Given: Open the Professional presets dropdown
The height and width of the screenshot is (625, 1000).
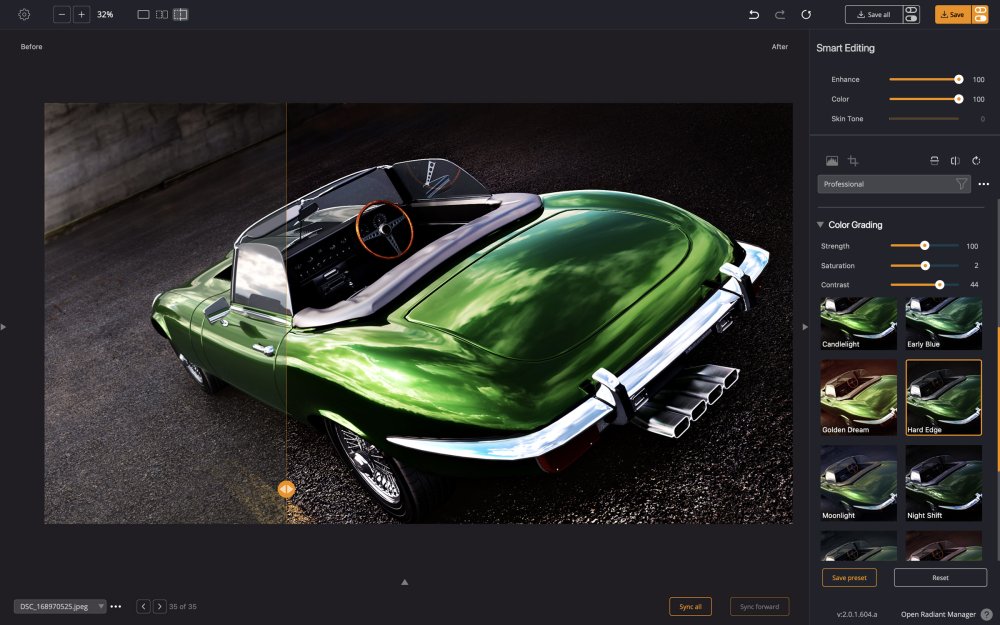Looking at the screenshot, I should click(x=894, y=184).
